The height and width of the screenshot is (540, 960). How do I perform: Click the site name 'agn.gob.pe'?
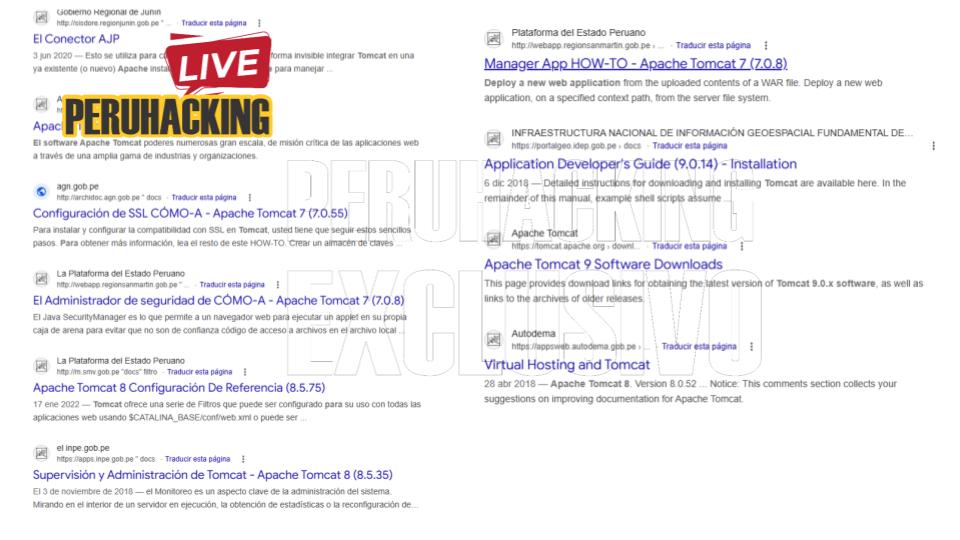click(x=78, y=186)
